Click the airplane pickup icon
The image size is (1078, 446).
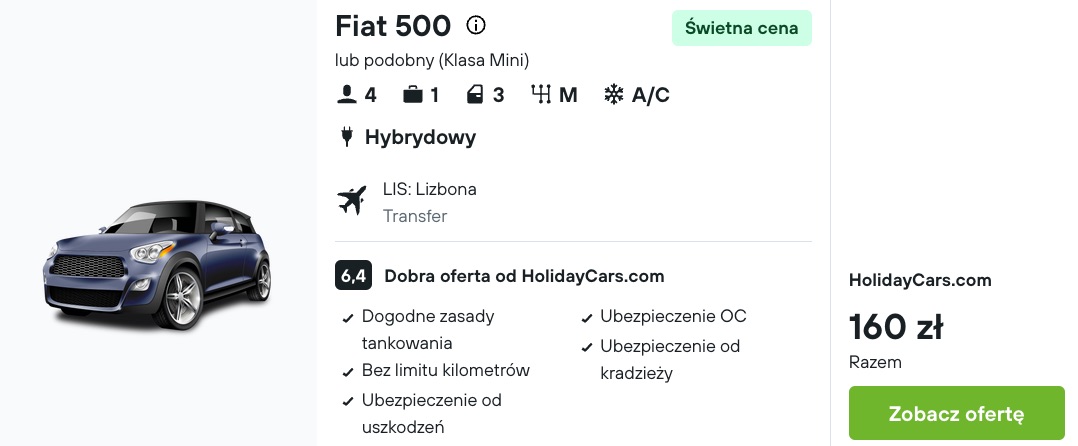click(351, 201)
